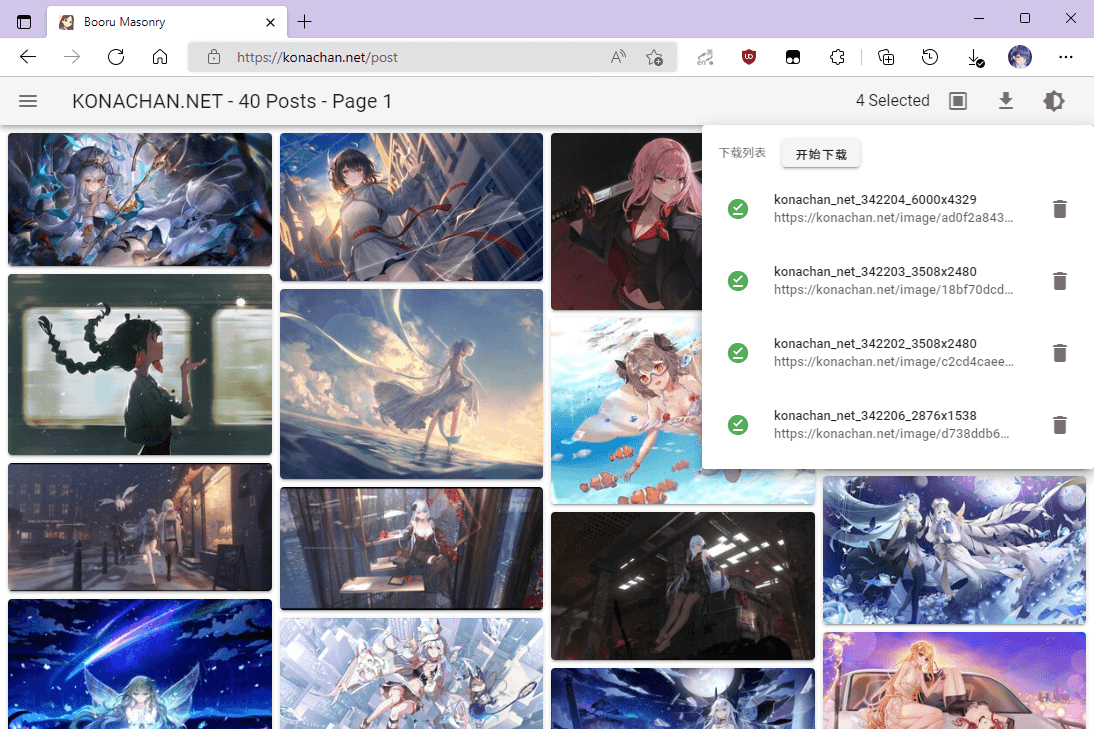This screenshot has height=729, width=1094.
Task: Open the snowy night street thumbnail
Action: tap(140, 527)
